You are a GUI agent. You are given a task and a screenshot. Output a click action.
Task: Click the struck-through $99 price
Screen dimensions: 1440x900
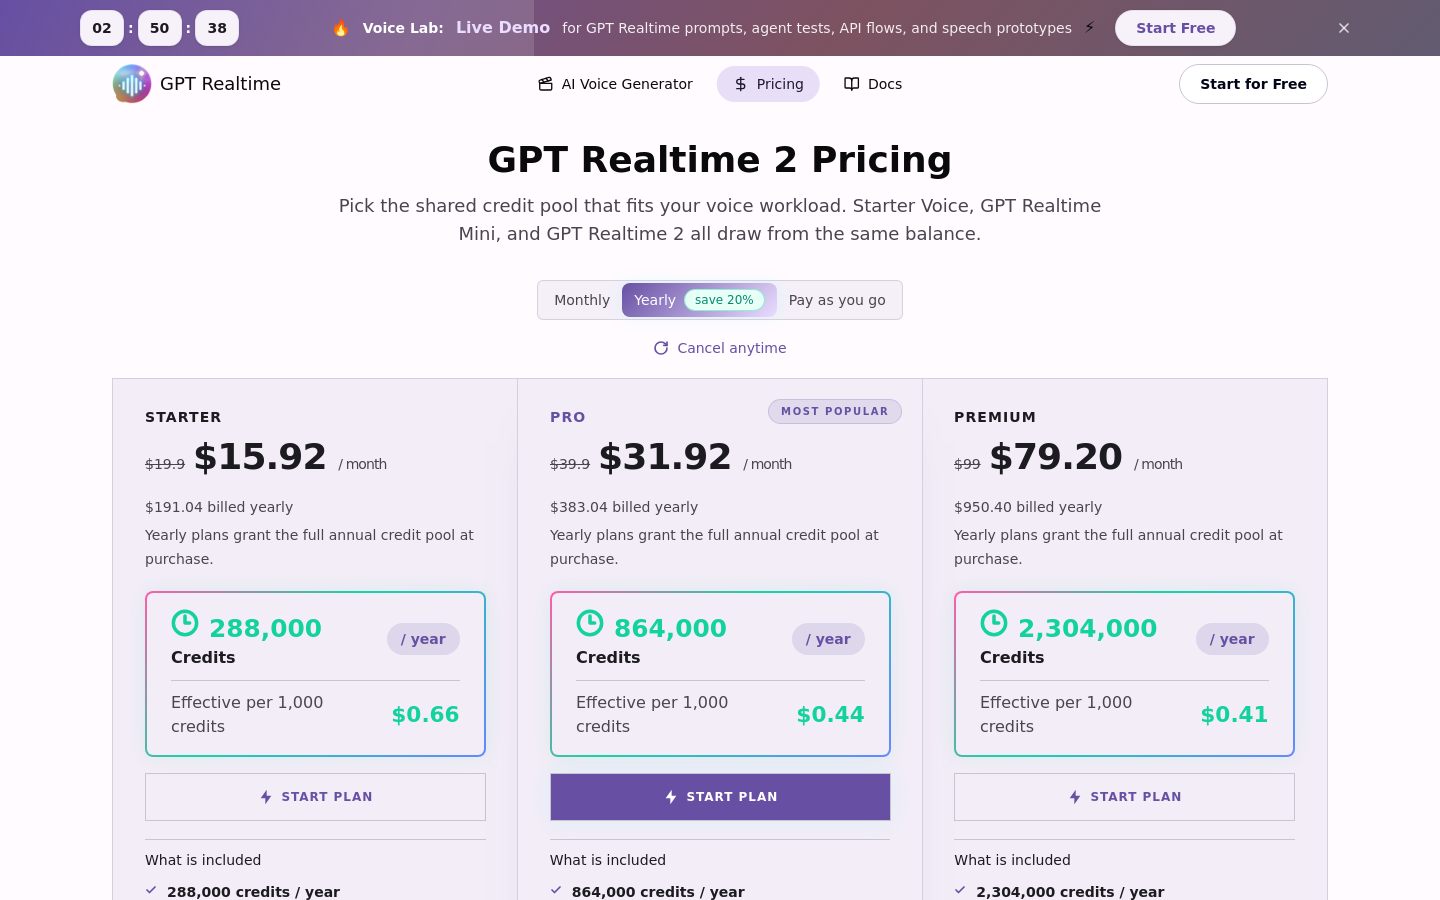click(967, 464)
